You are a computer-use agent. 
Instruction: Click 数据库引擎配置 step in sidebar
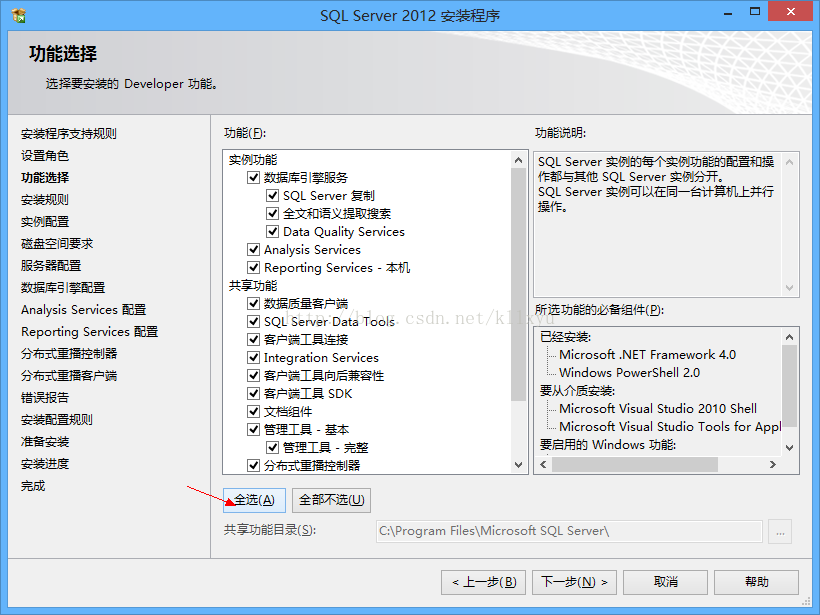(63, 288)
